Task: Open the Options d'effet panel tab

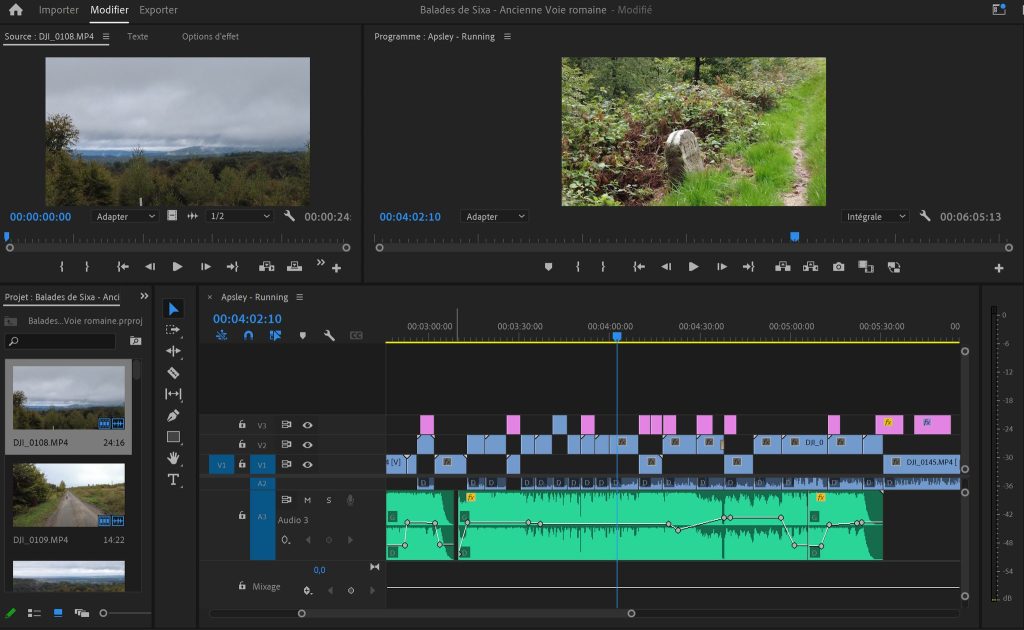Action: (210, 37)
